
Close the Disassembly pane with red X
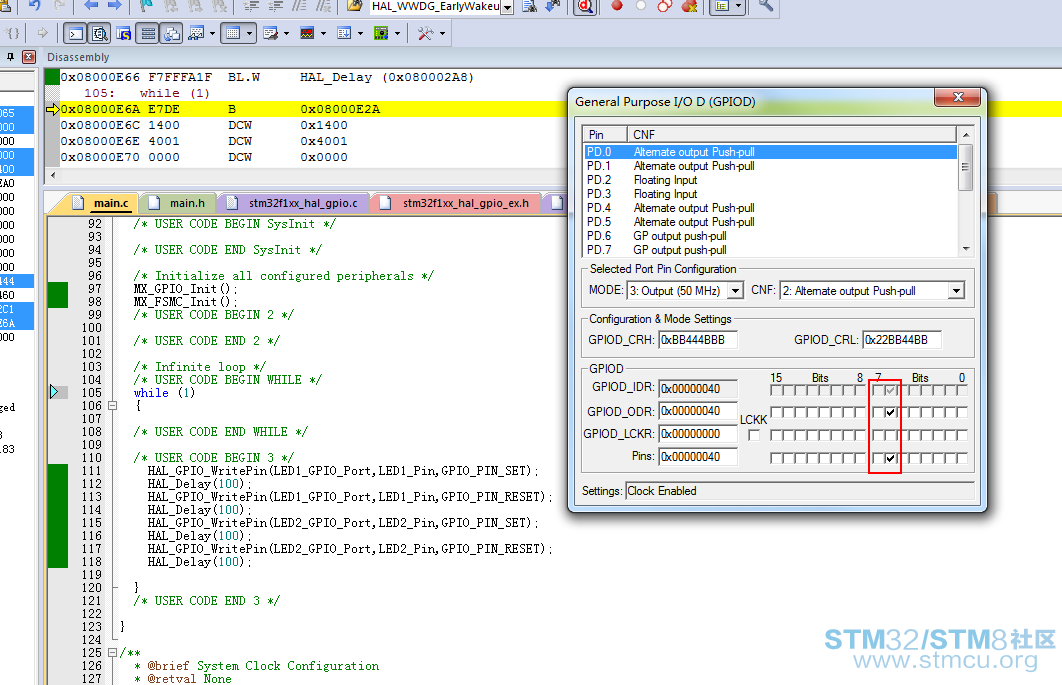29,57
